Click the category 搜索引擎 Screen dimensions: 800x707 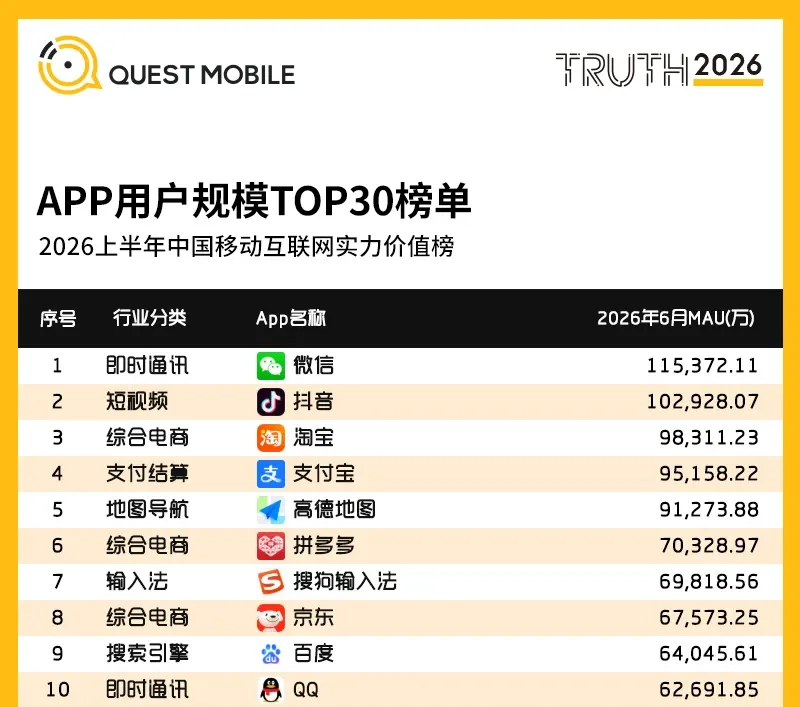147,653
